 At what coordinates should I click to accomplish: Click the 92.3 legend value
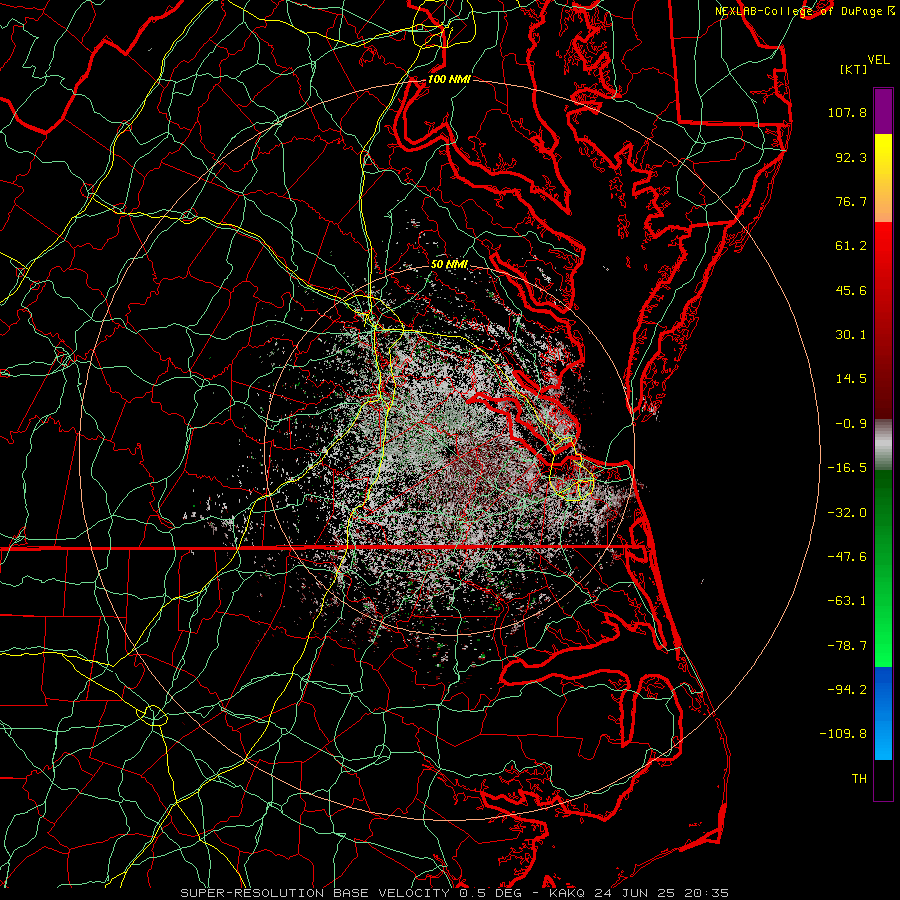tap(851, 157)
